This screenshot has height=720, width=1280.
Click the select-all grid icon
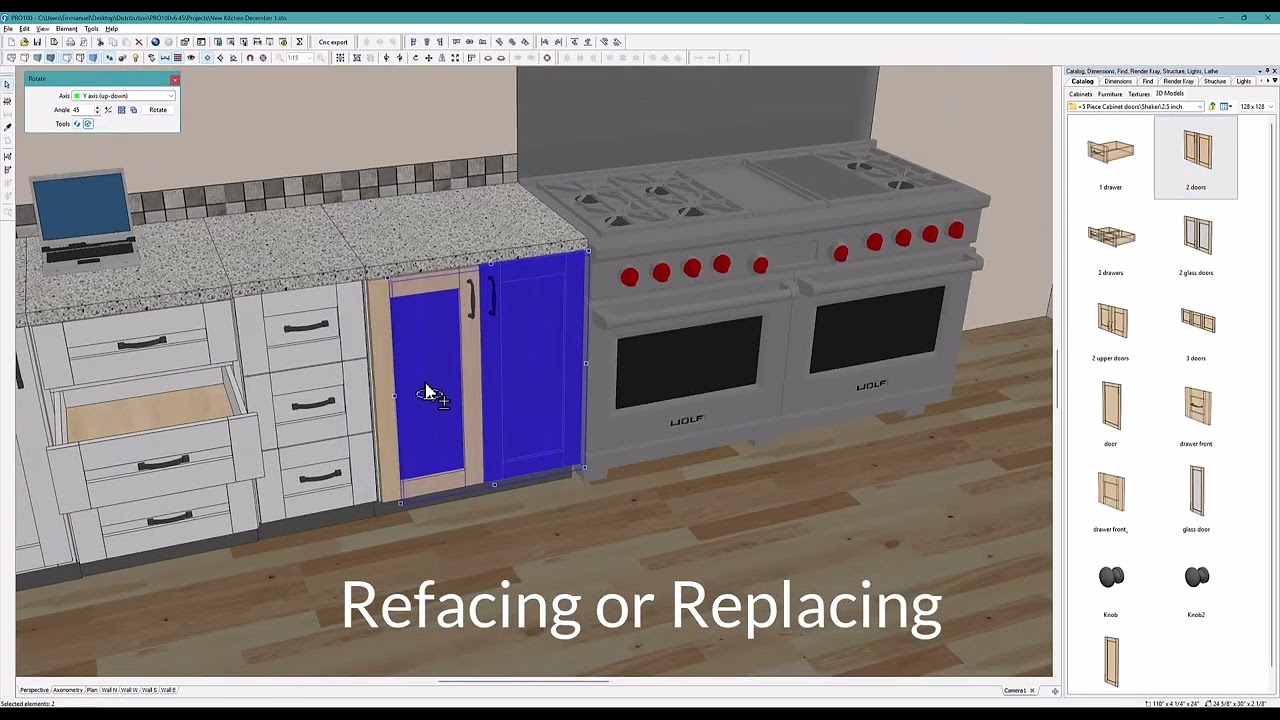pos(340,58)
